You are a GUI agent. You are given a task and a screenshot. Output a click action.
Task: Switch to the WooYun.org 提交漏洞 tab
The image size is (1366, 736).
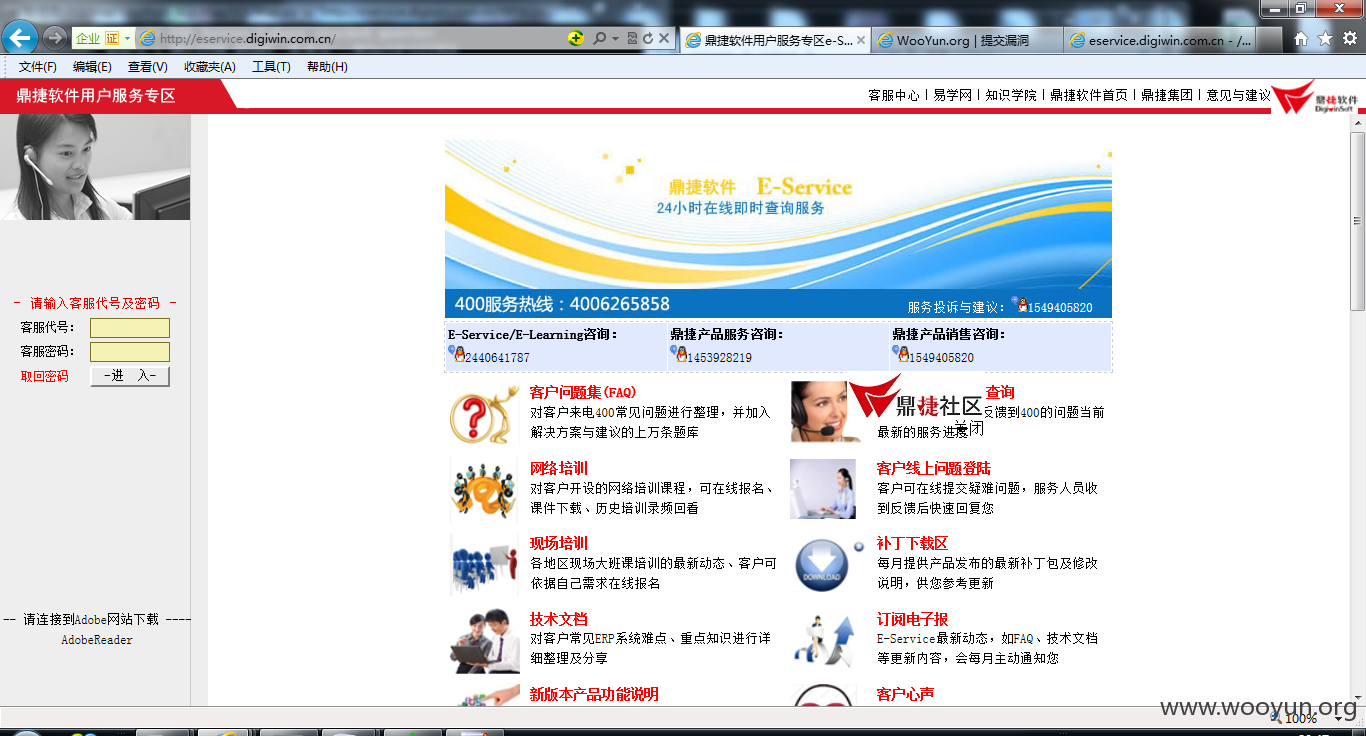966,41
